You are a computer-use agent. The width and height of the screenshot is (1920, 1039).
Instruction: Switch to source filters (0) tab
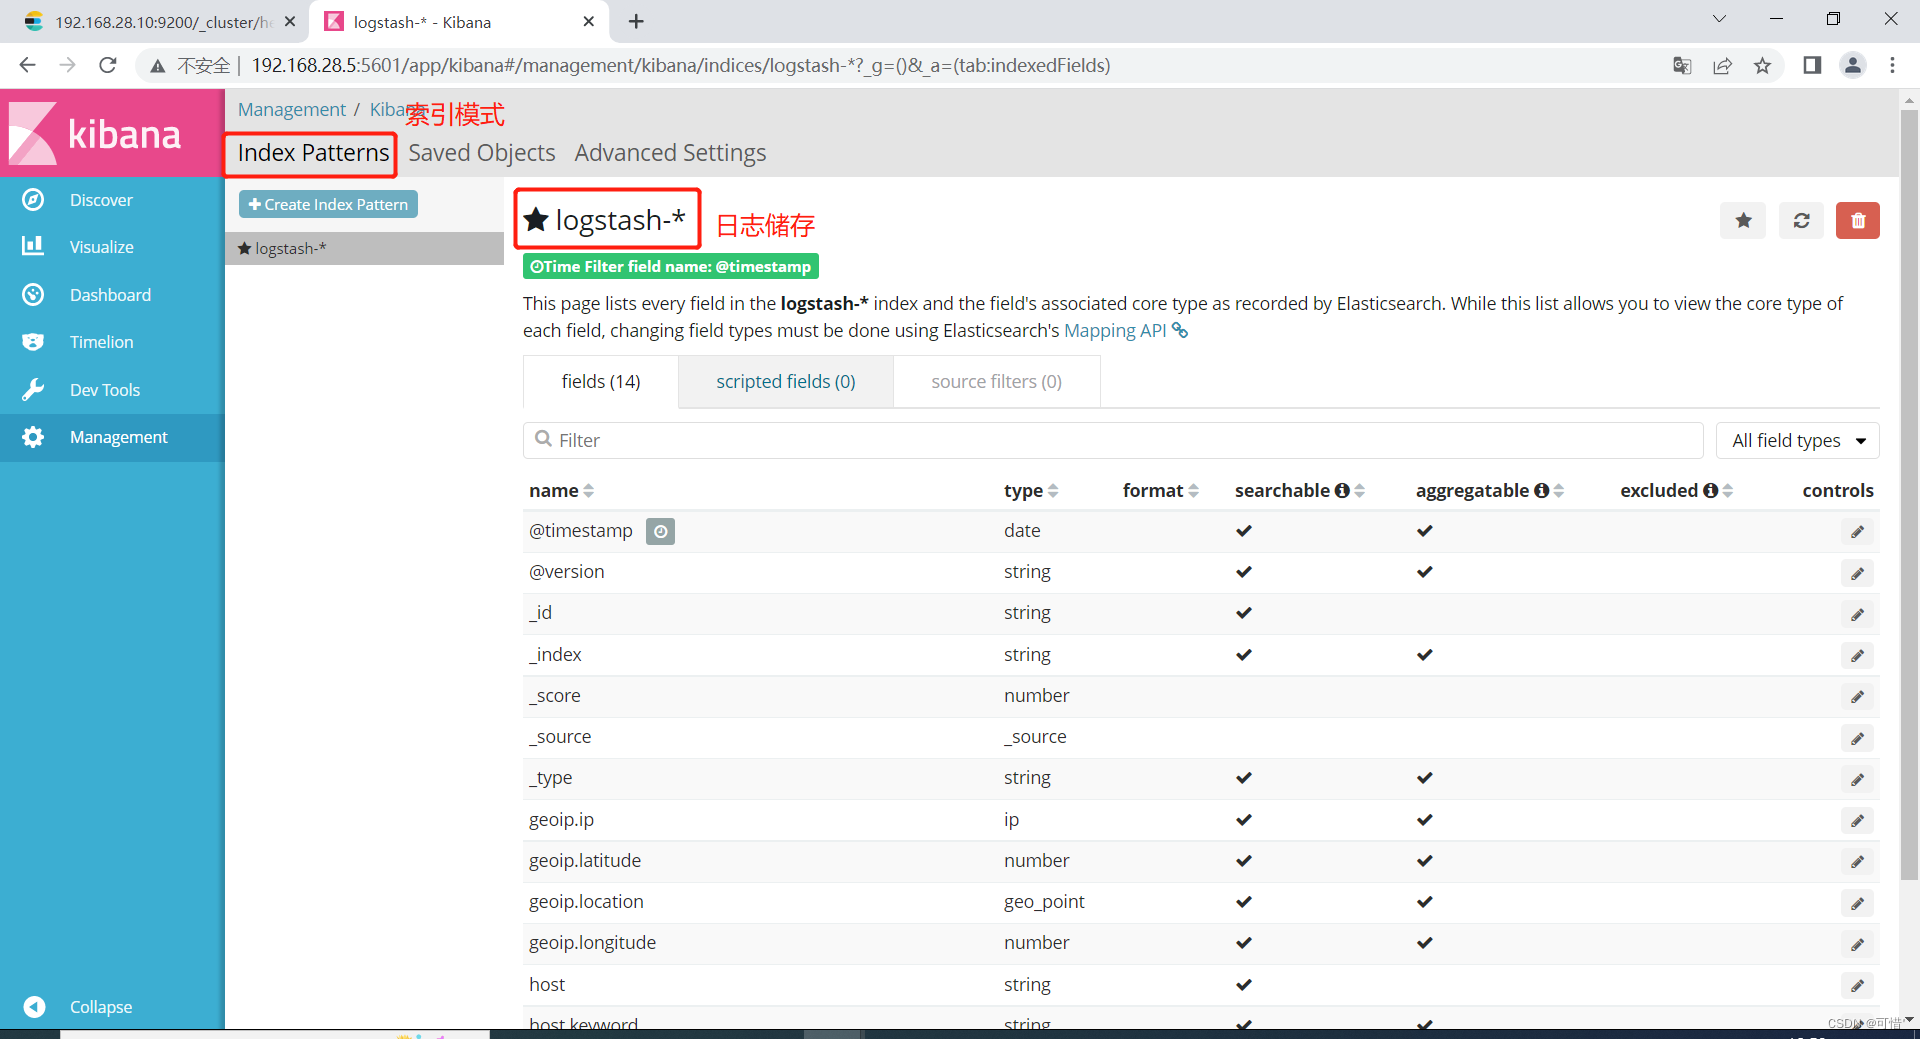click(996, 381)
